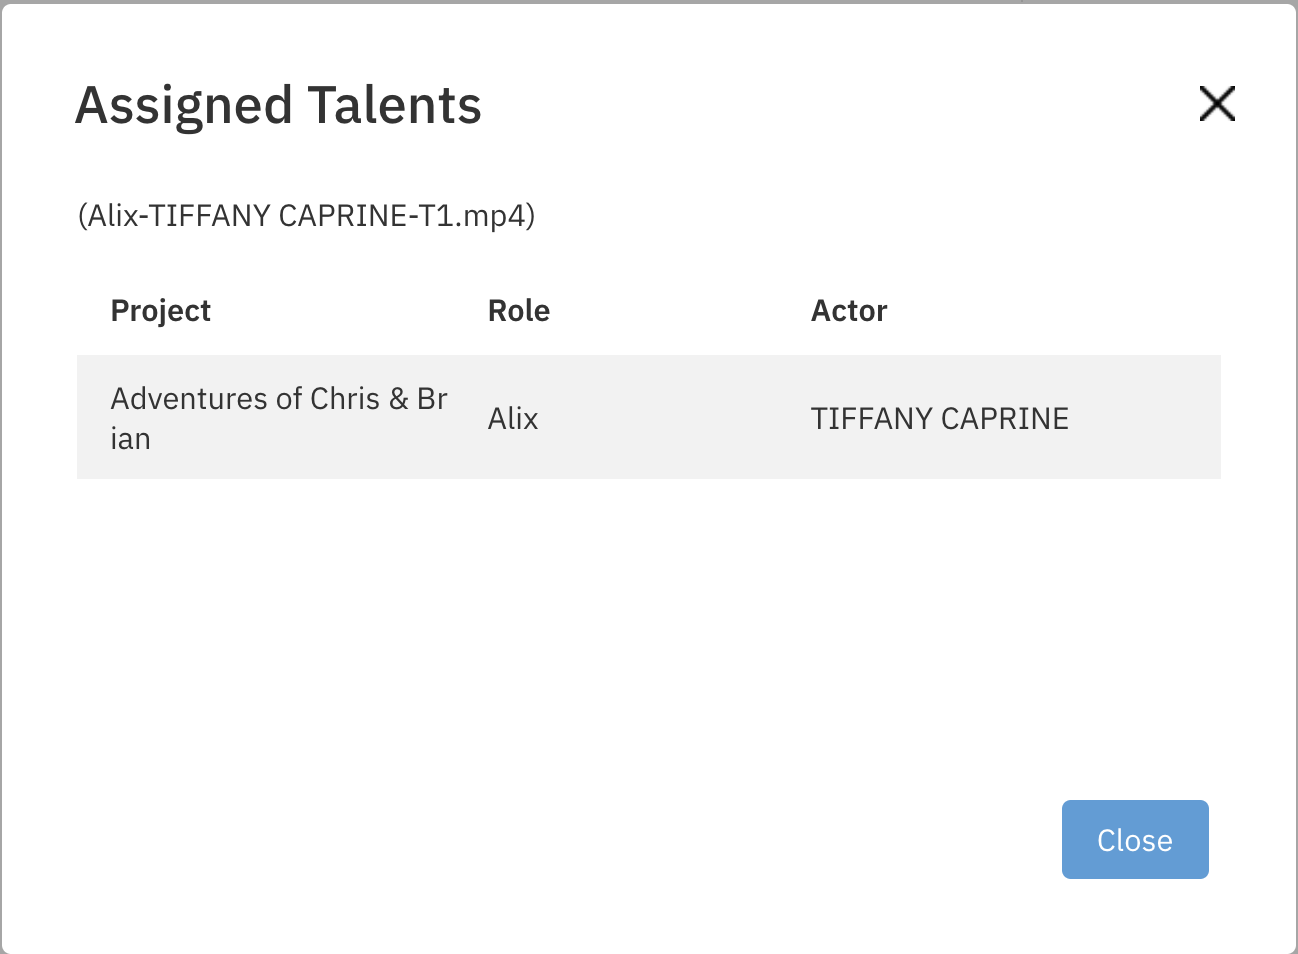
Task: Click "Adventures" in the project name
Action: tap(190, 399)
